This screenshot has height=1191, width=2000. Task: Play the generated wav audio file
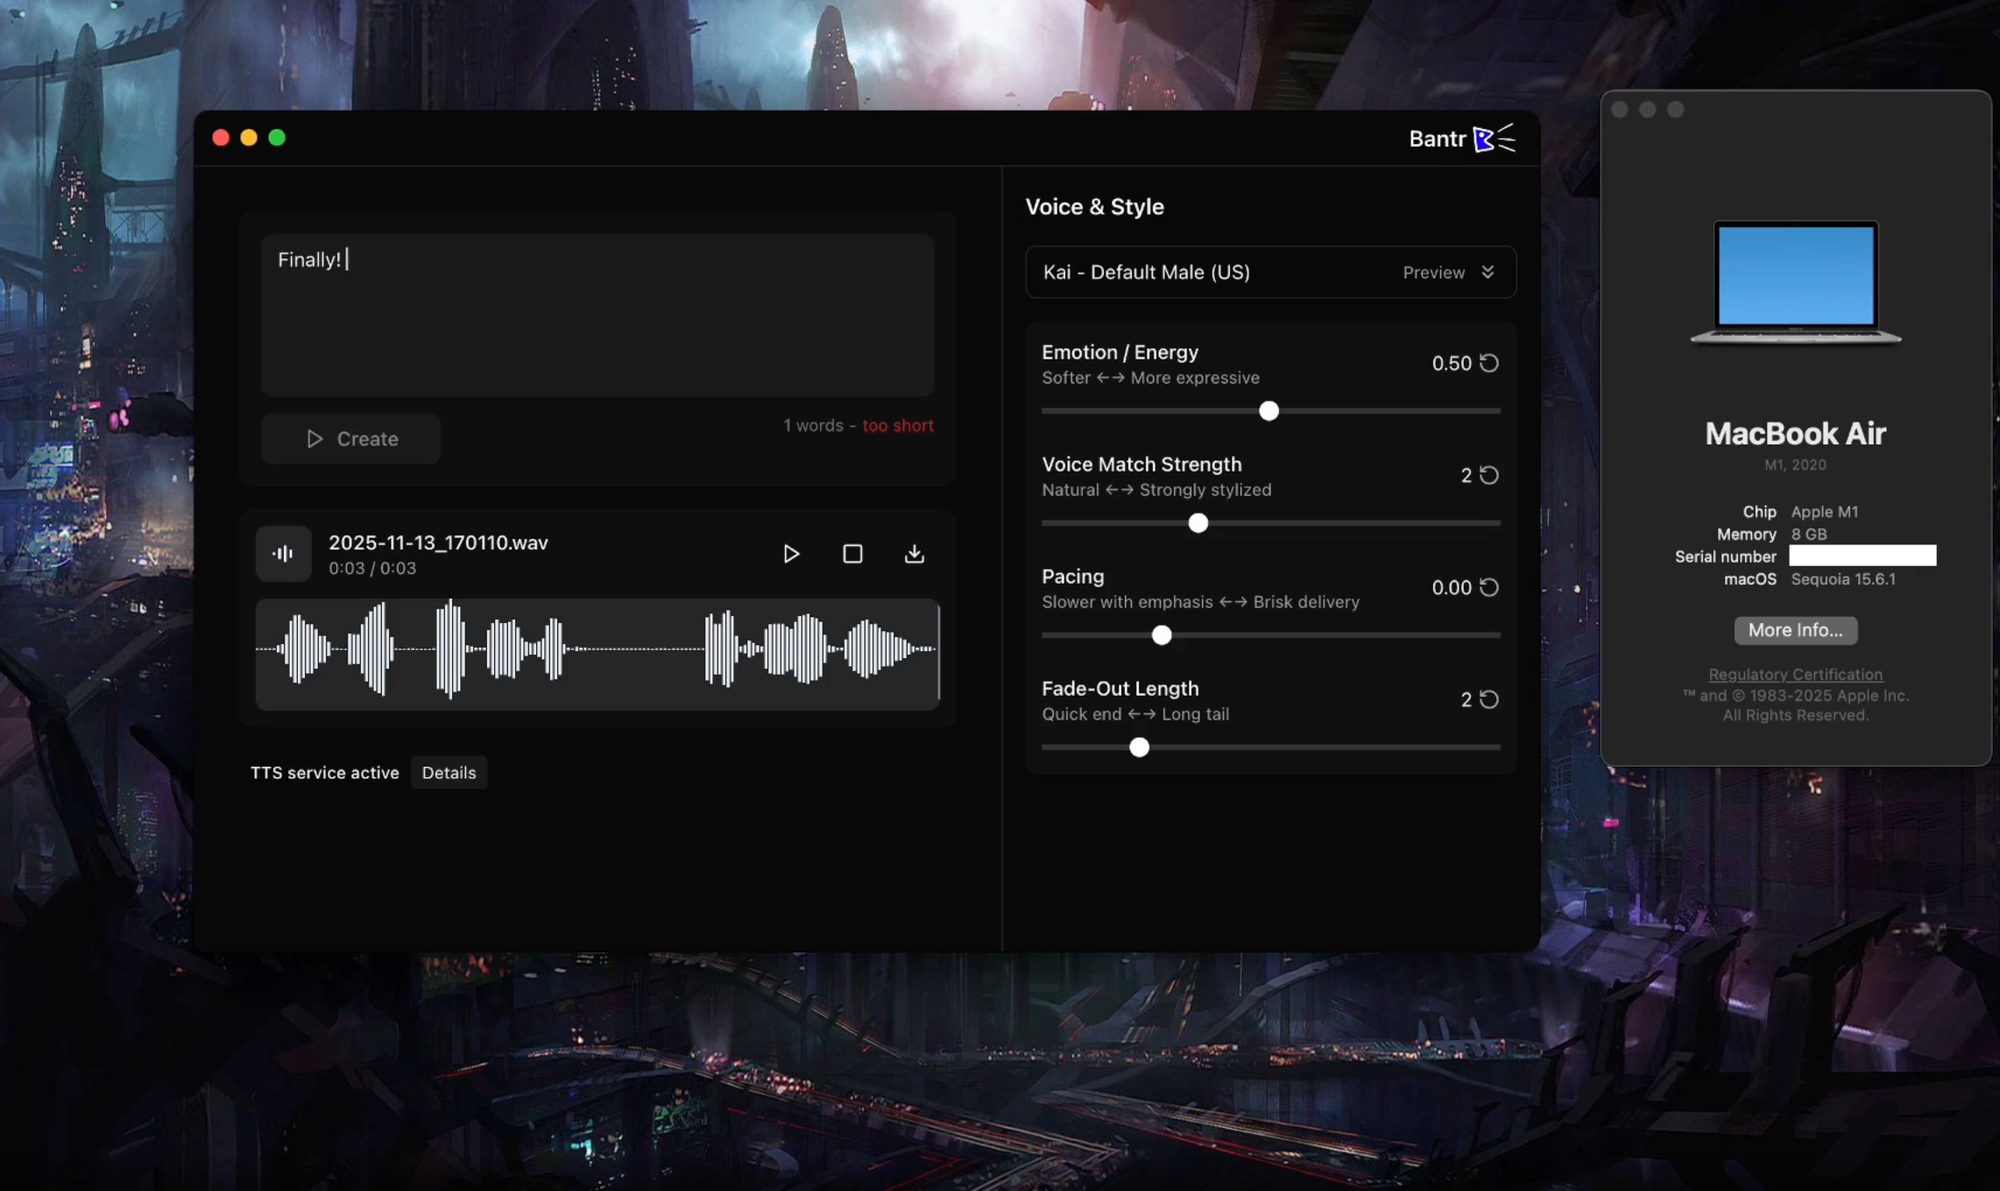coord(791,554)
